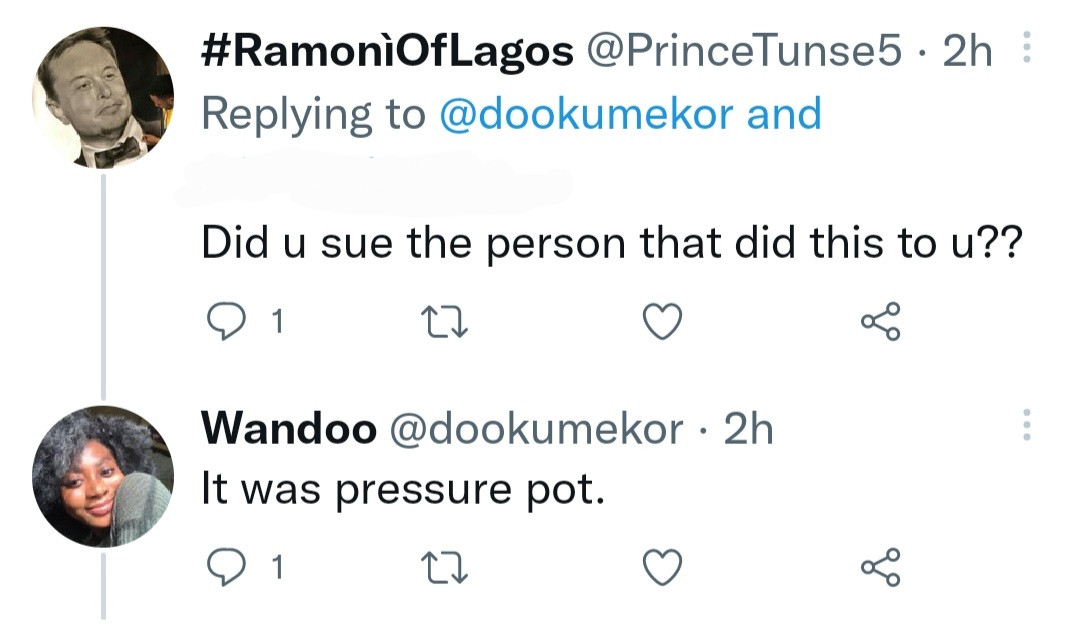Open more options on #RamoniOfLagos tweet
Screen dimensions: 1080x627
coord(1023,50)
